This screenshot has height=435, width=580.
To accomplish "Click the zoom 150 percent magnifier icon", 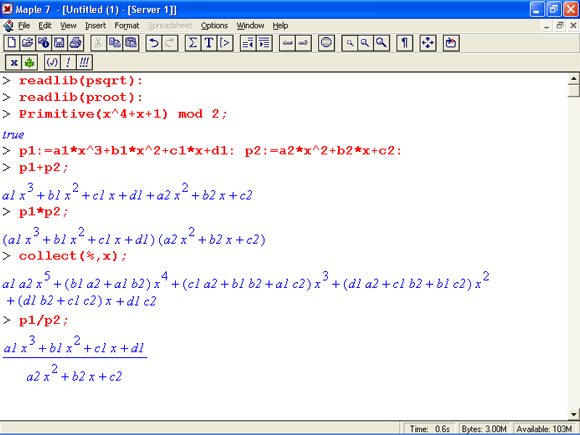I will [365, 43].
